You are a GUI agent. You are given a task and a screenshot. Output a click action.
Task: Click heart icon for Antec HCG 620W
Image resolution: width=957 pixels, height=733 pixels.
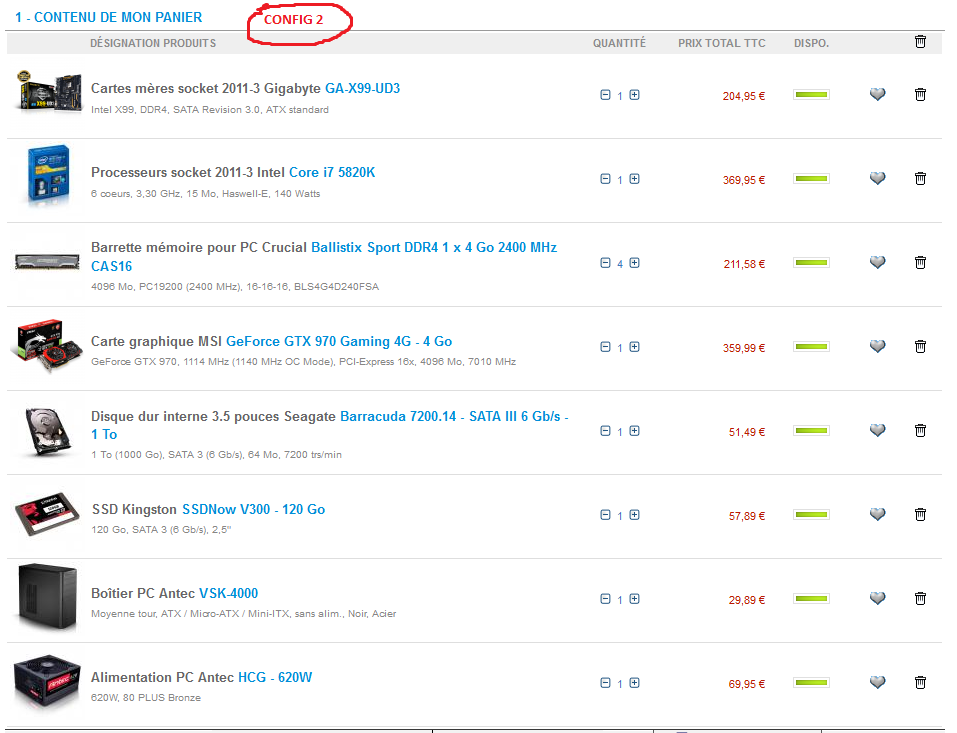[x=878, y=682]
